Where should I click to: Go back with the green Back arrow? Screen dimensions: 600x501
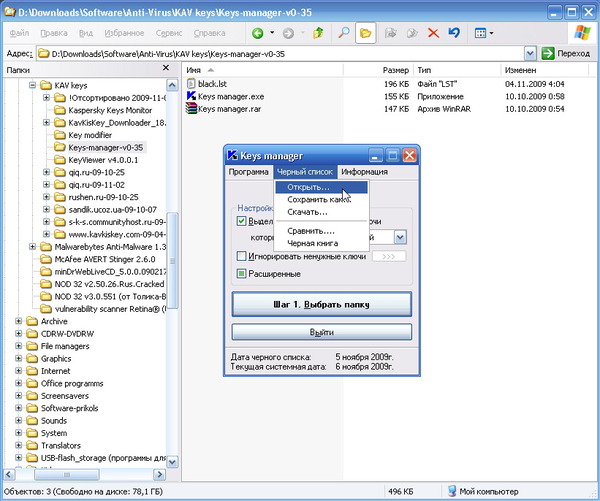click(258, 33)
